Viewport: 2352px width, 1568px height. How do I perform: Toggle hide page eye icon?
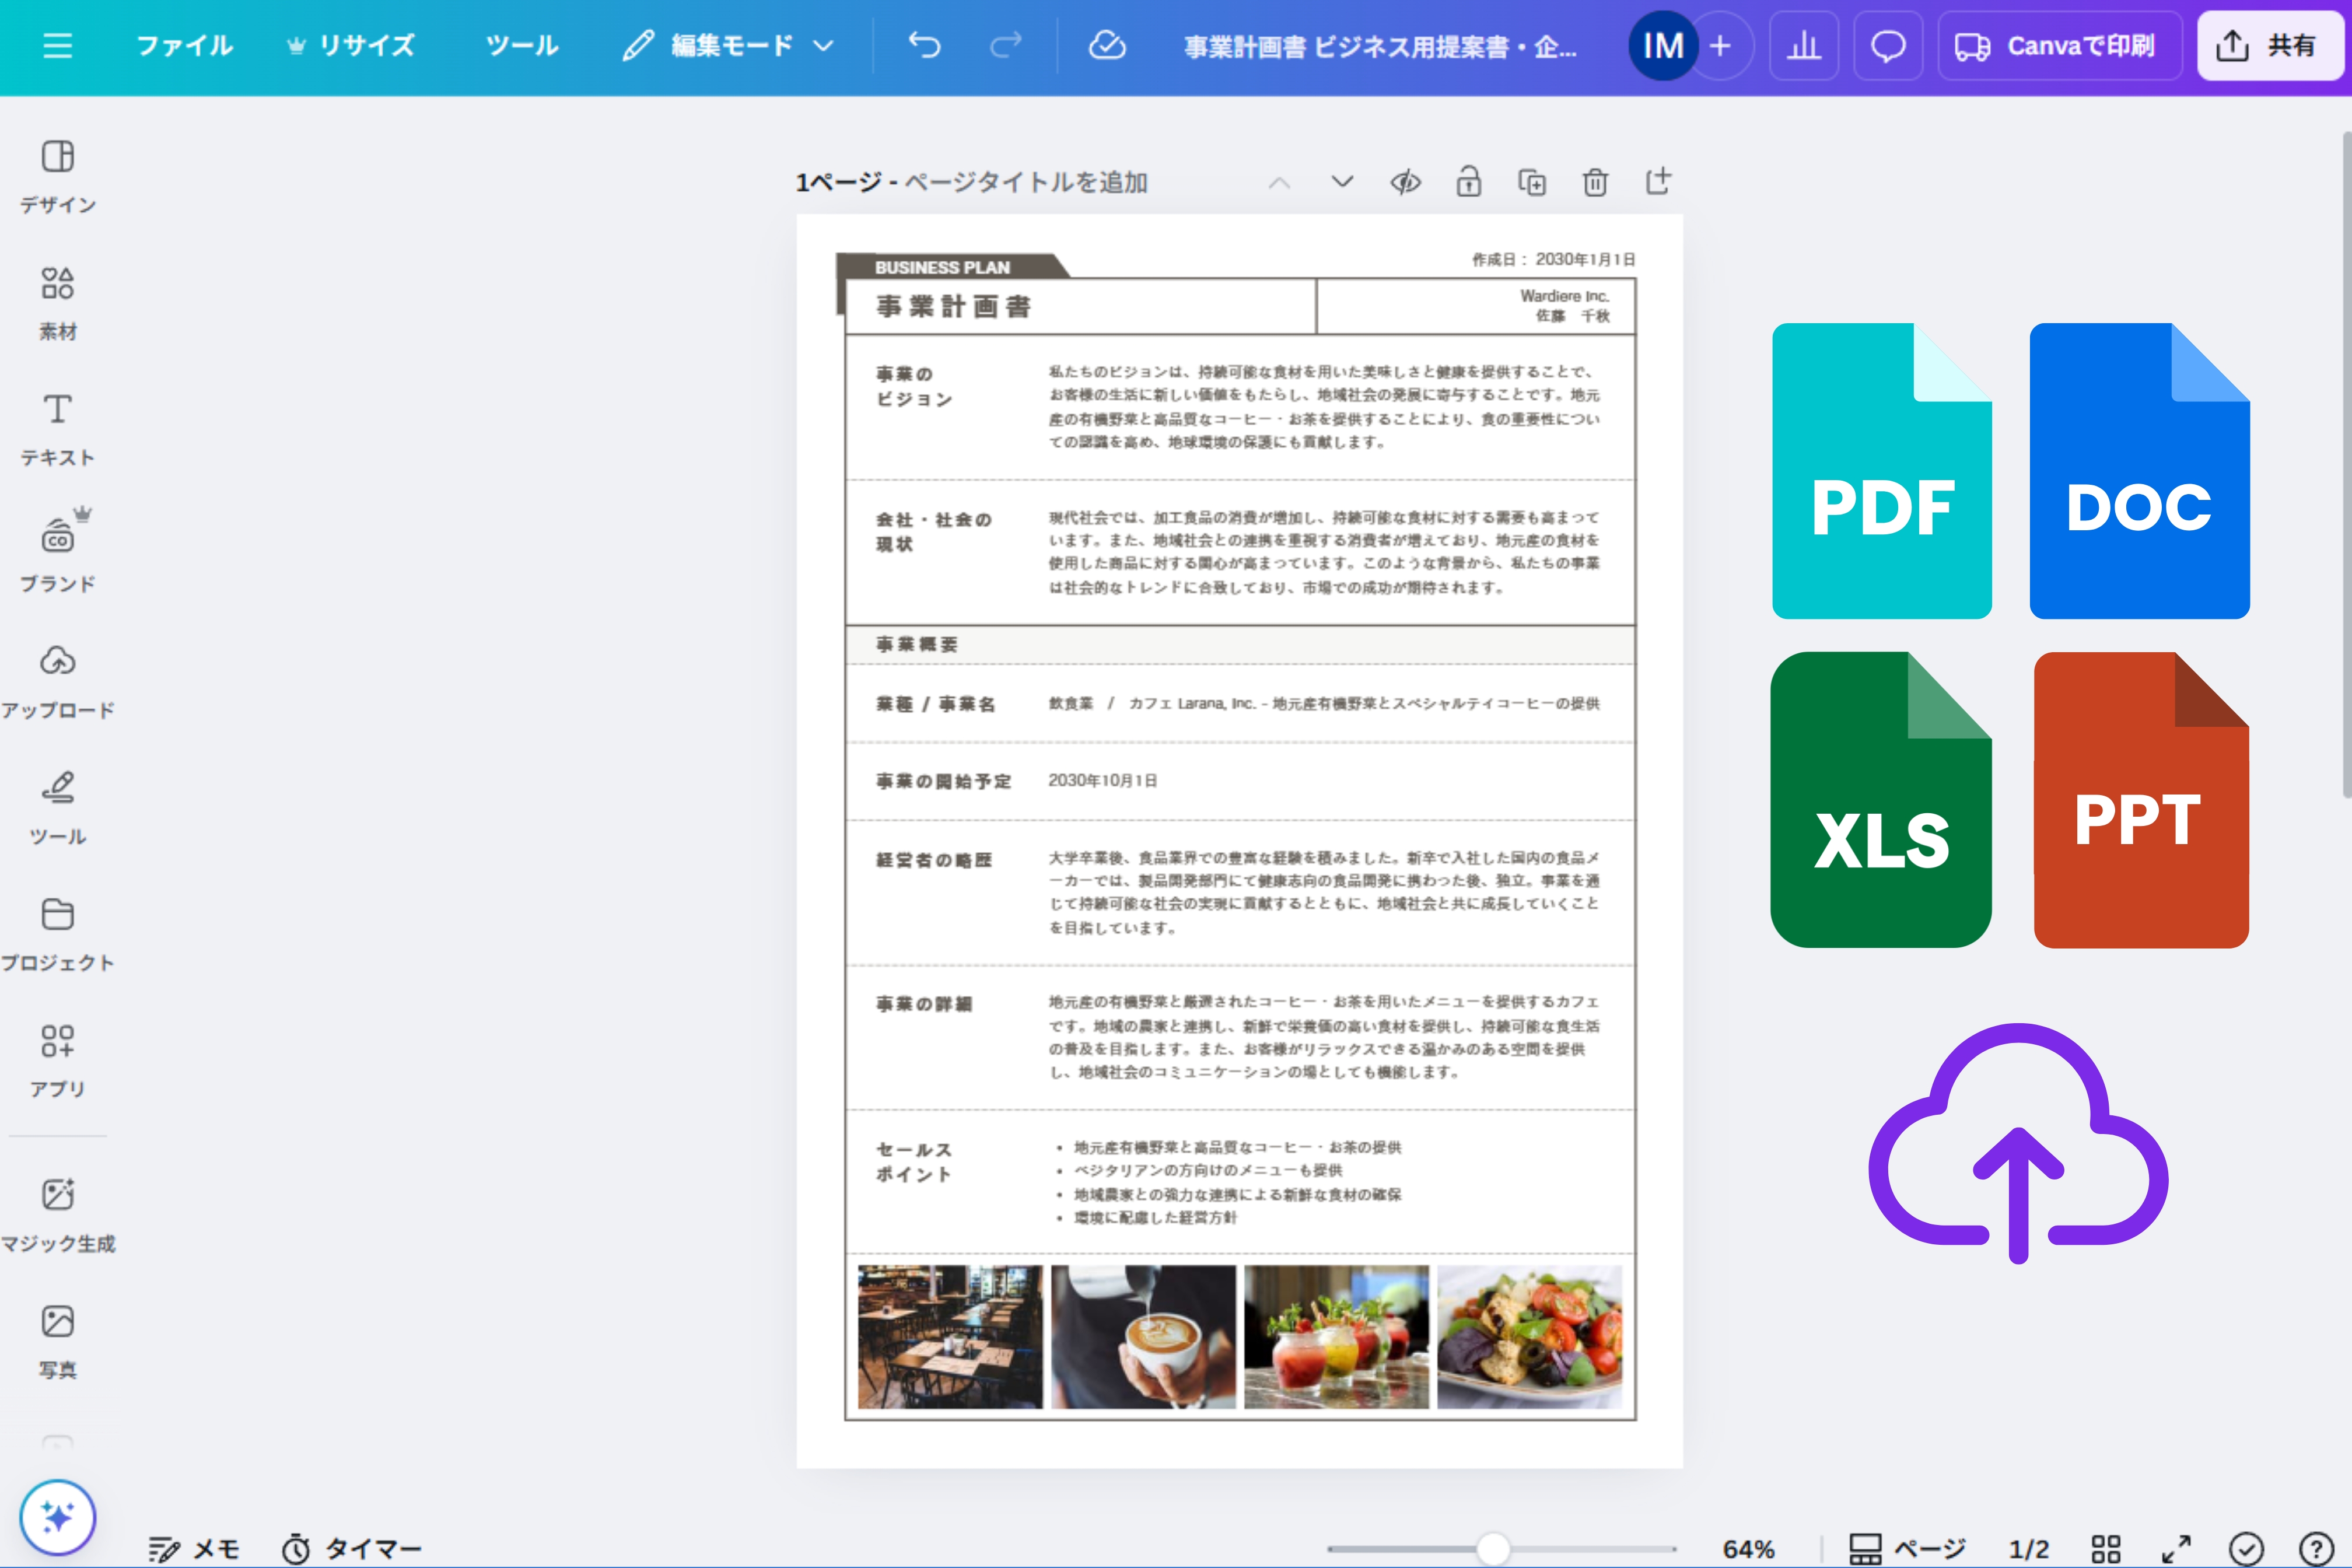pos(1405,182)
